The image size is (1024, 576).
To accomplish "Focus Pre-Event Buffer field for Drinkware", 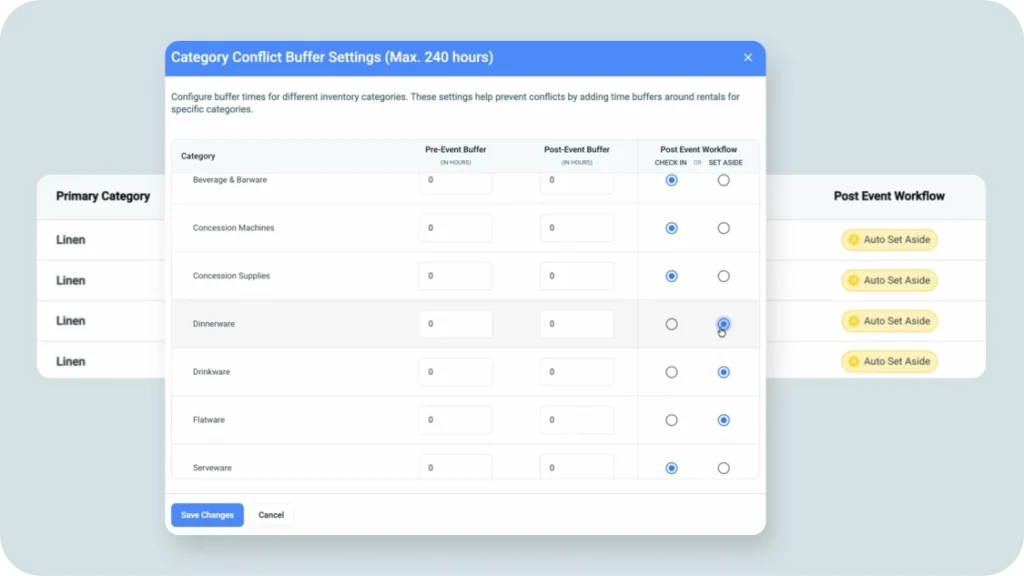I will coord(455,372).
